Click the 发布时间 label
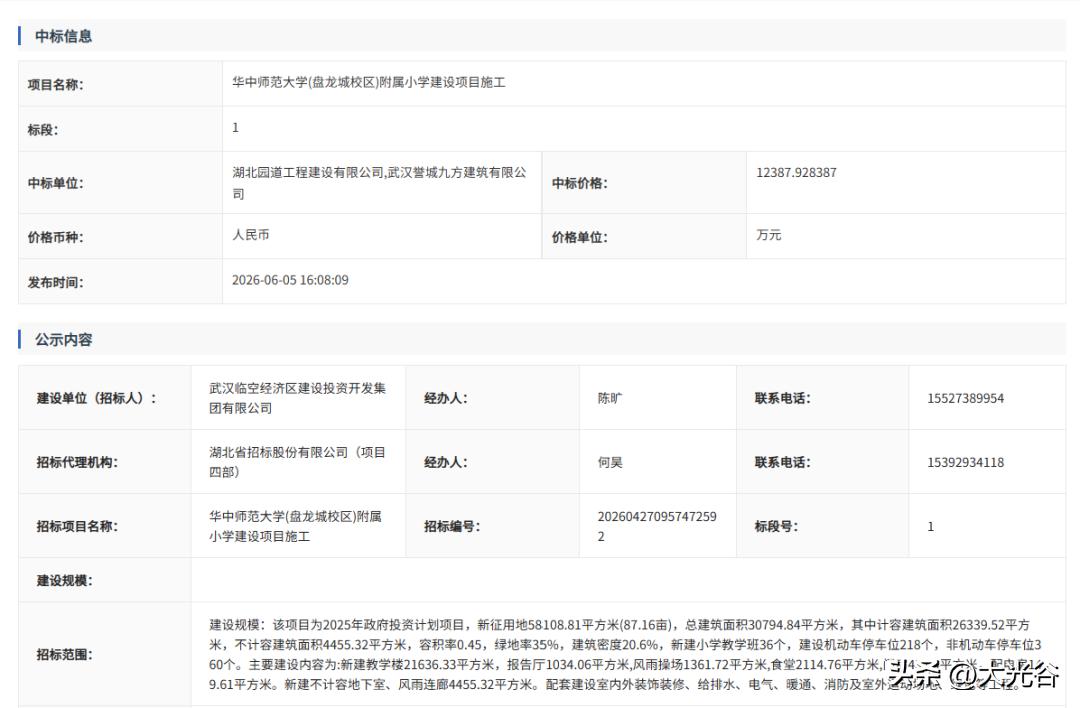This screenshot has height=708, width=1080. [55, 282]
